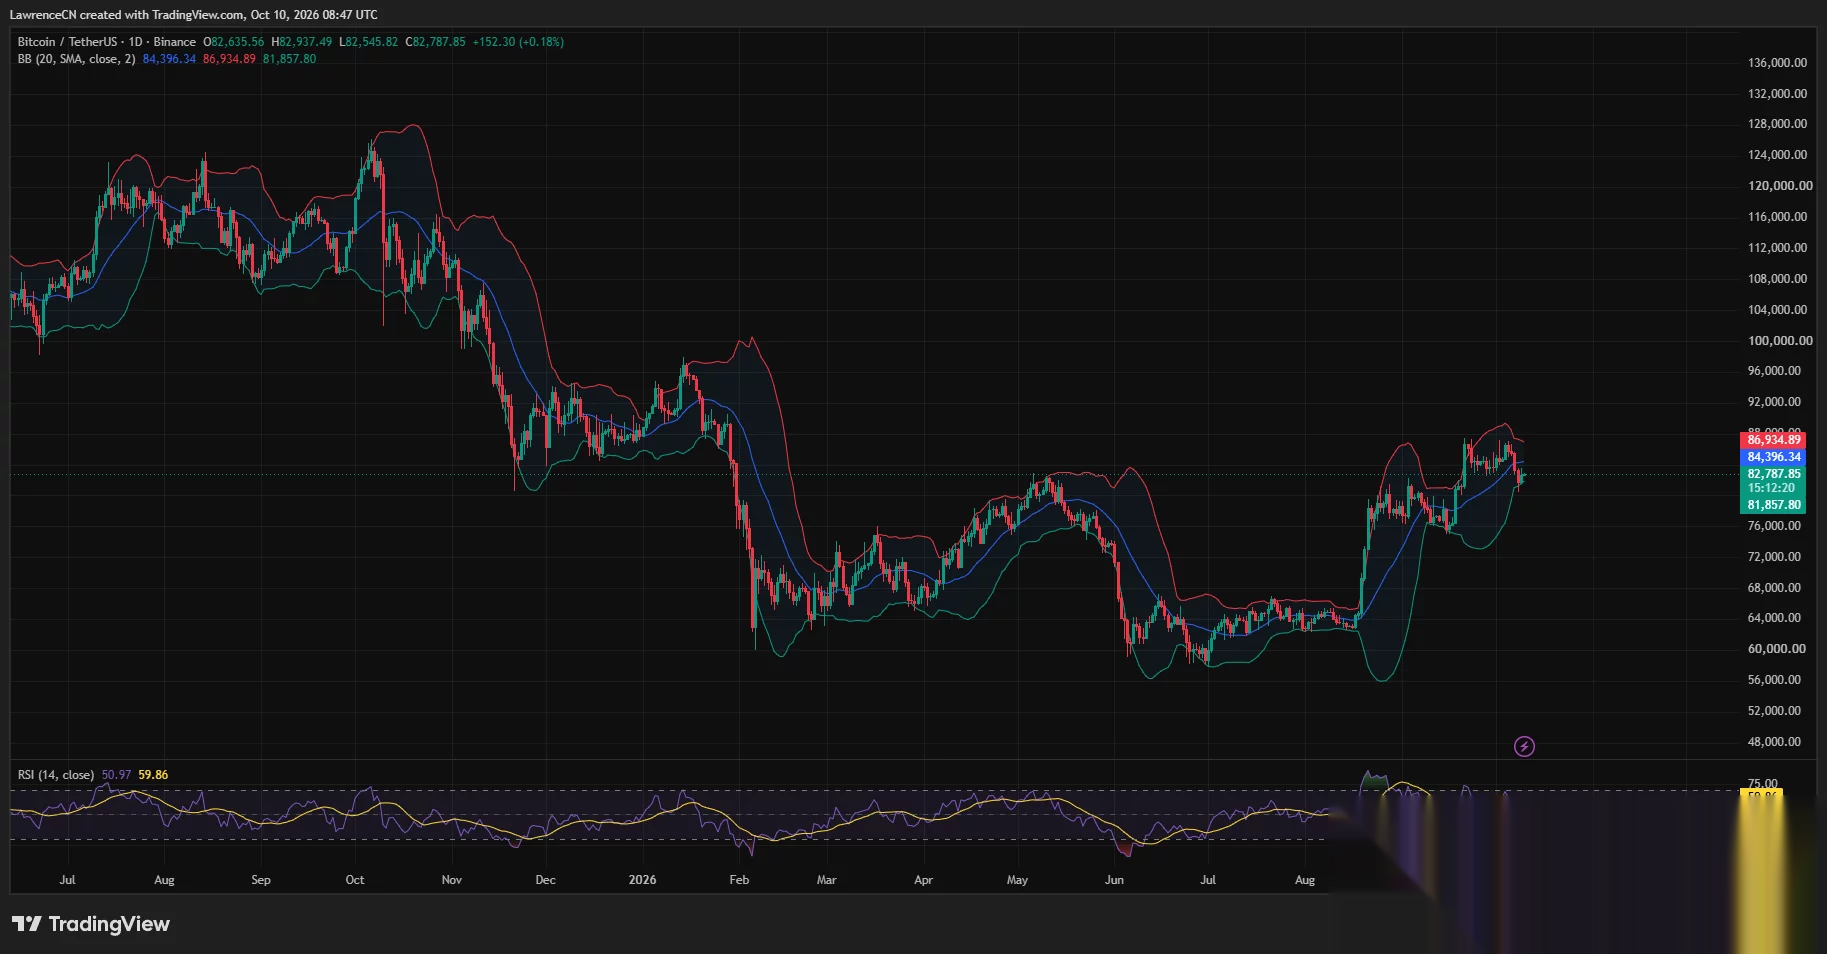Click the close value C82,787.85 in legend
Image resolution: width=1827 pixels, height=954 pixels.
click(435, 42)
